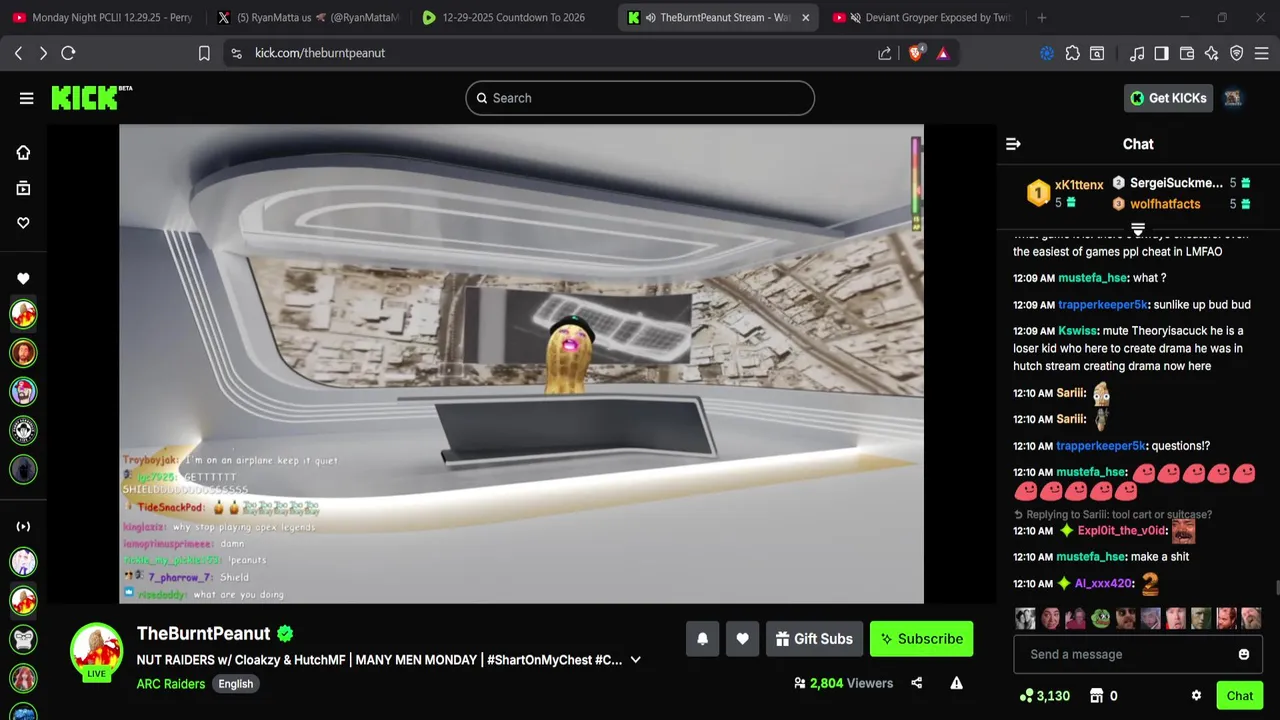Open TheBurntPeanut channel name link

pos(203,633)
